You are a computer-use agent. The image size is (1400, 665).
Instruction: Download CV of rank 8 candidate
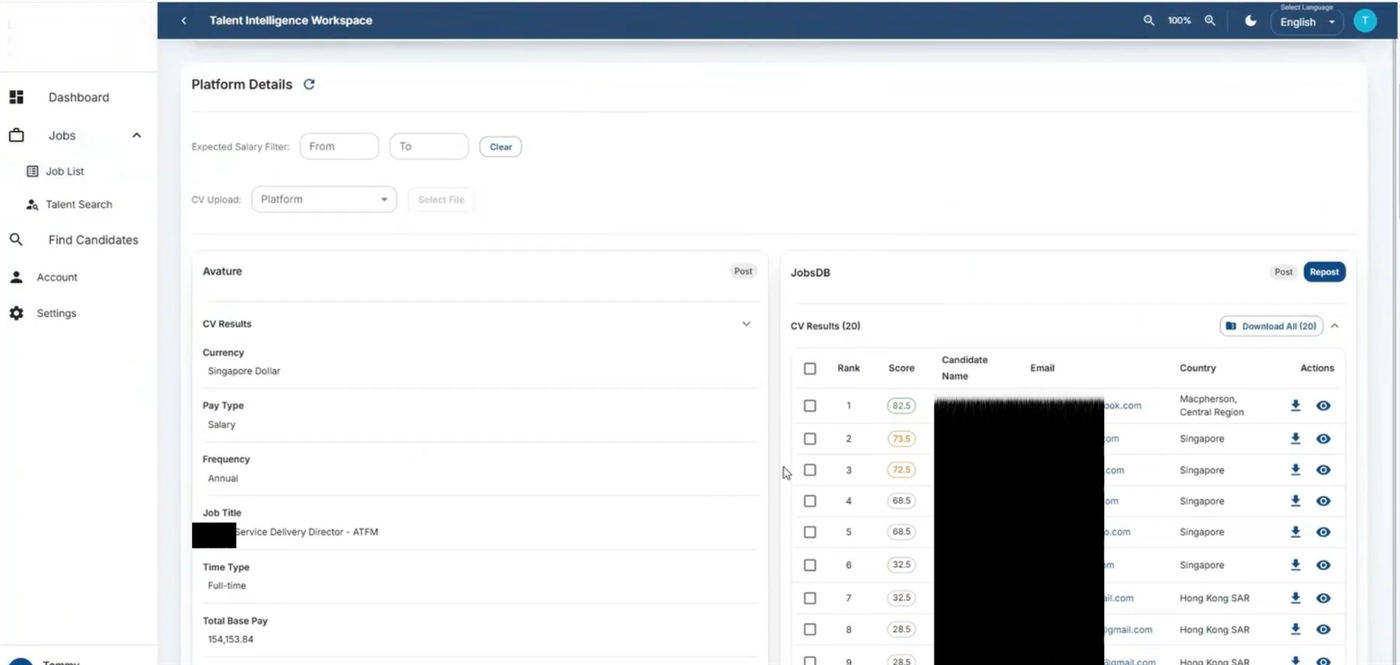click(x=1295, y=630)
